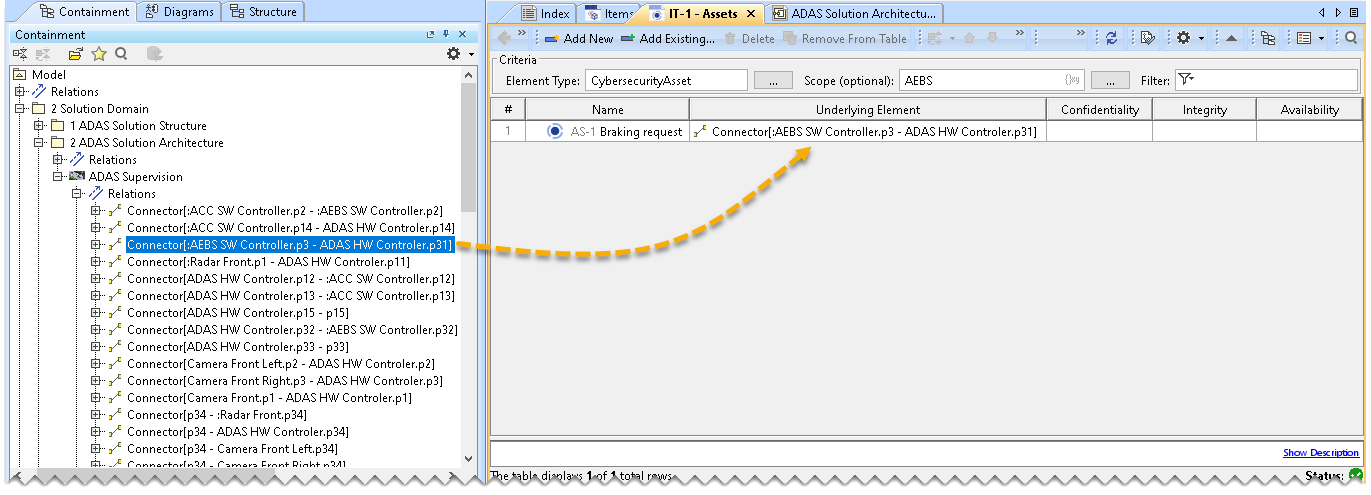The height and width of the screenshot is (495, 1371).
Task: Click the export table icon beside the refresh button
Action: [x=1147, y=38]
